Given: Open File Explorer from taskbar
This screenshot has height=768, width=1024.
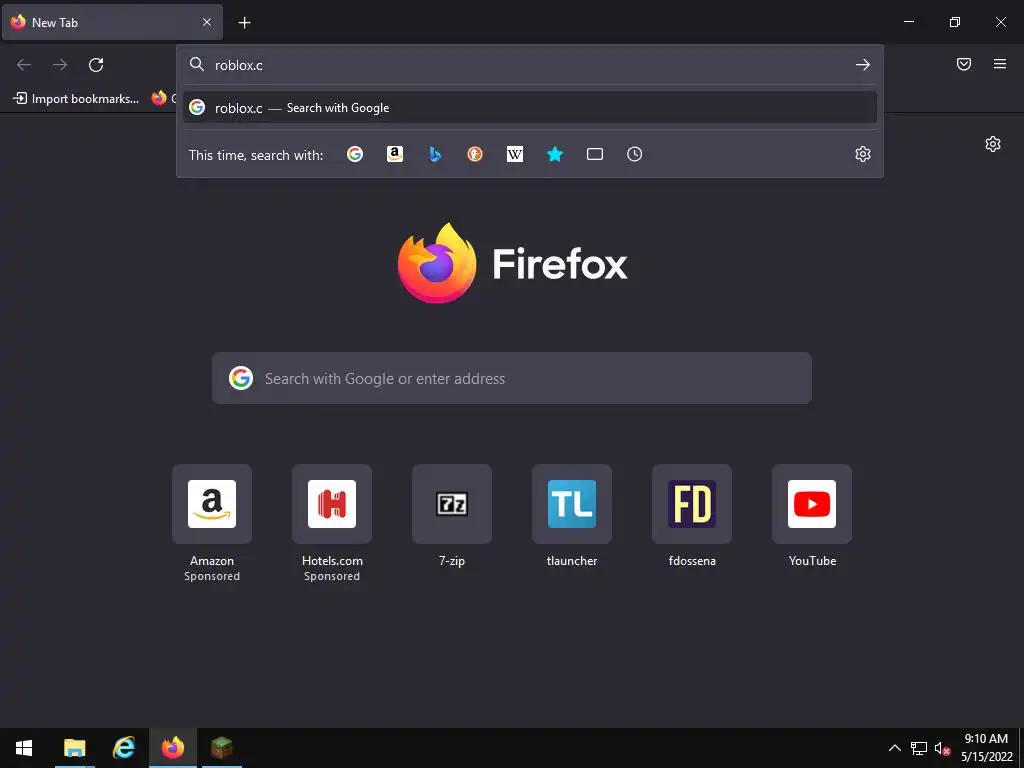Looking at the screenshot, I should pos(74,748).
